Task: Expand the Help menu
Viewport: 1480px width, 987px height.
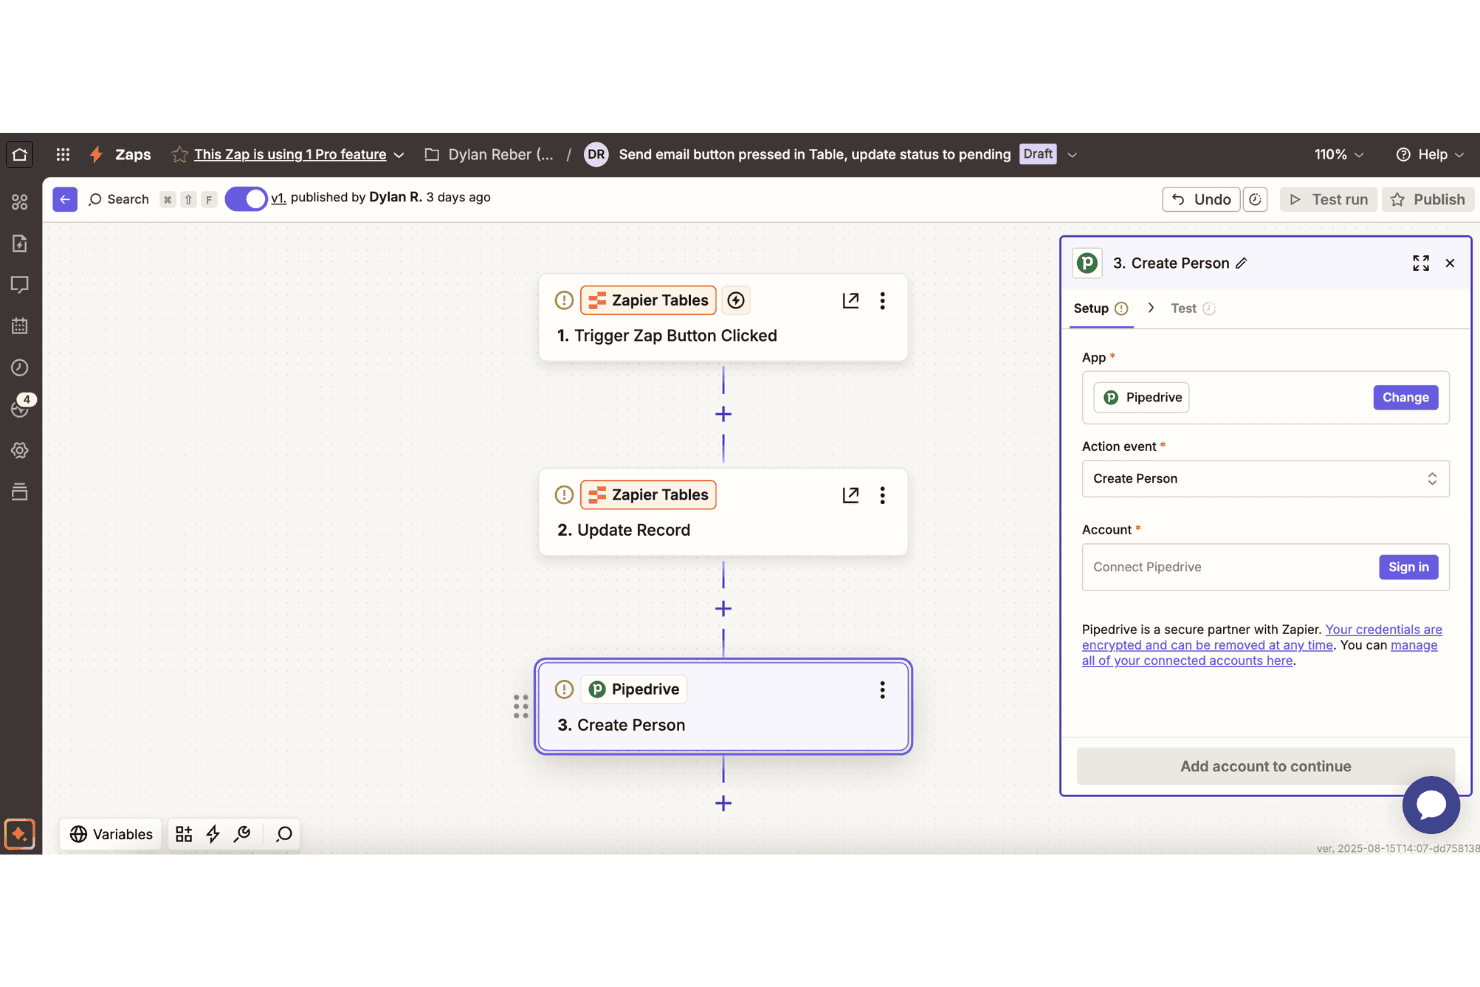Action: click(1430, 154)
